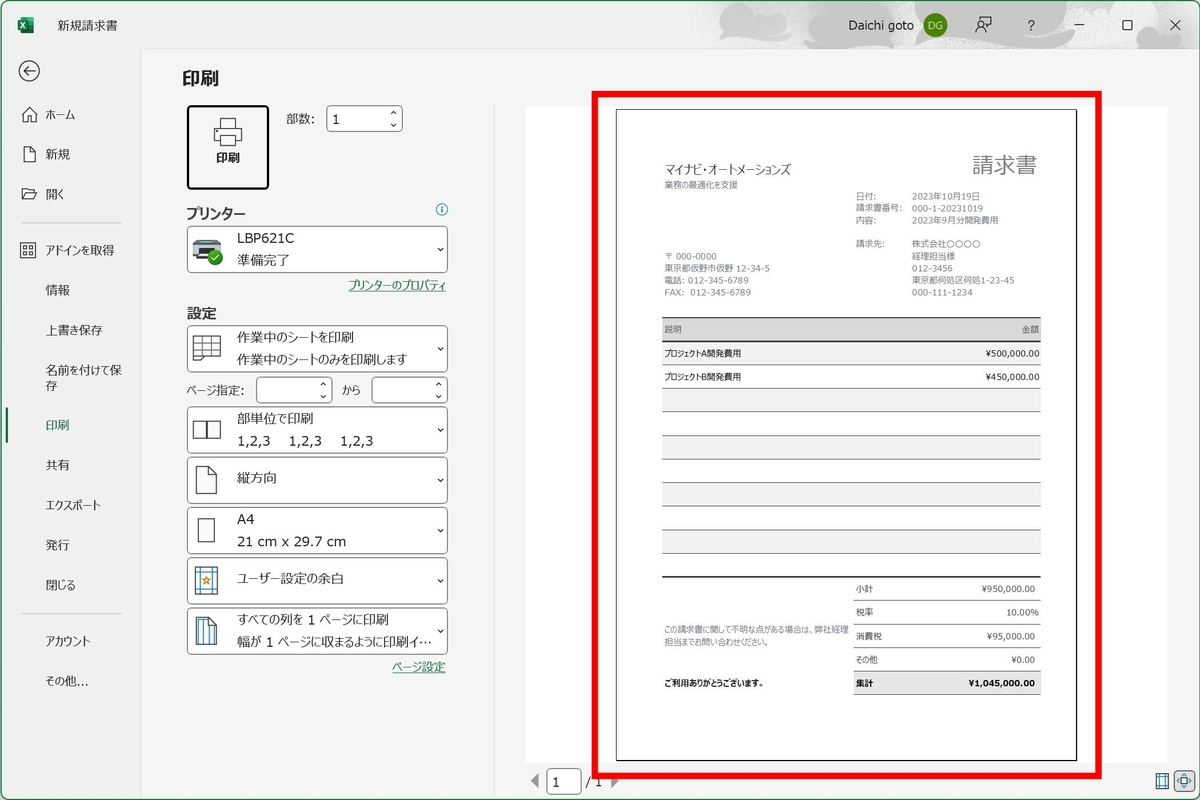
Task: Open the 作業中のシートを印刷 dropdown
Action: point(317,349)
